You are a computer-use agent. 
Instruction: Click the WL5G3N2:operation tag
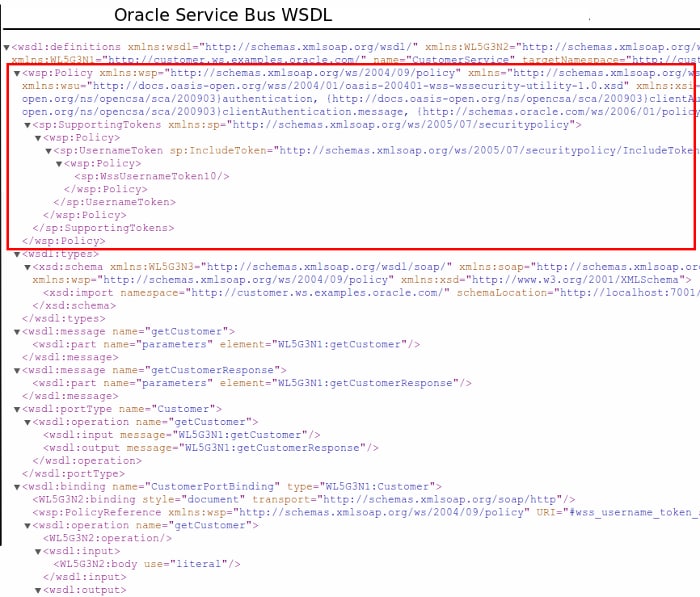(x=107, y=539)
